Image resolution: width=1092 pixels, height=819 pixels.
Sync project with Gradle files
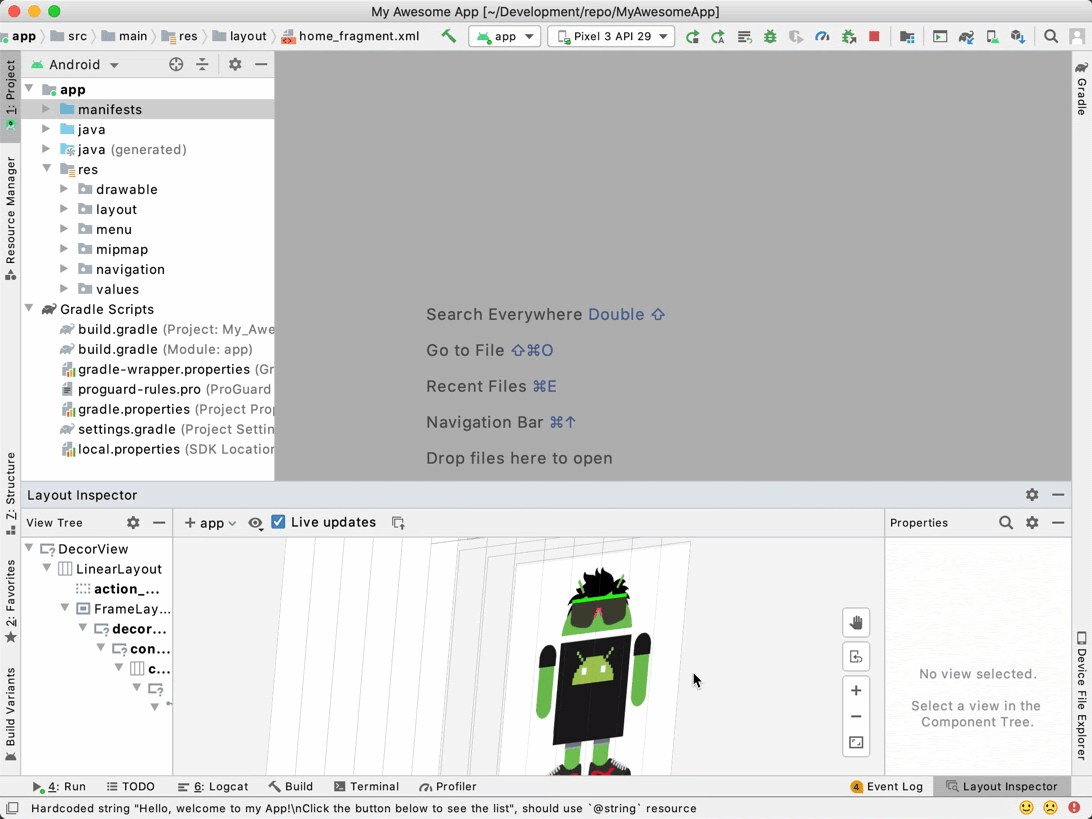[x=967, y=36]
